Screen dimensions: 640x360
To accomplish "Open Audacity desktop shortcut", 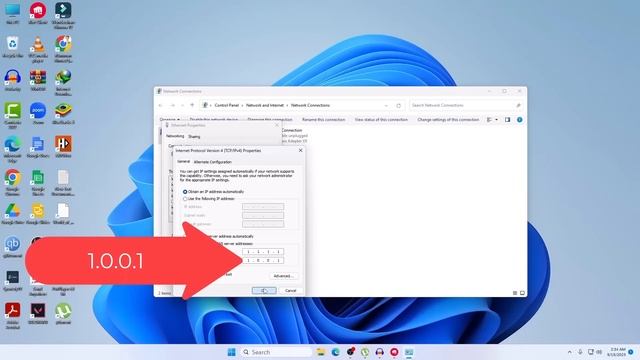I will (x=13, y=80).
